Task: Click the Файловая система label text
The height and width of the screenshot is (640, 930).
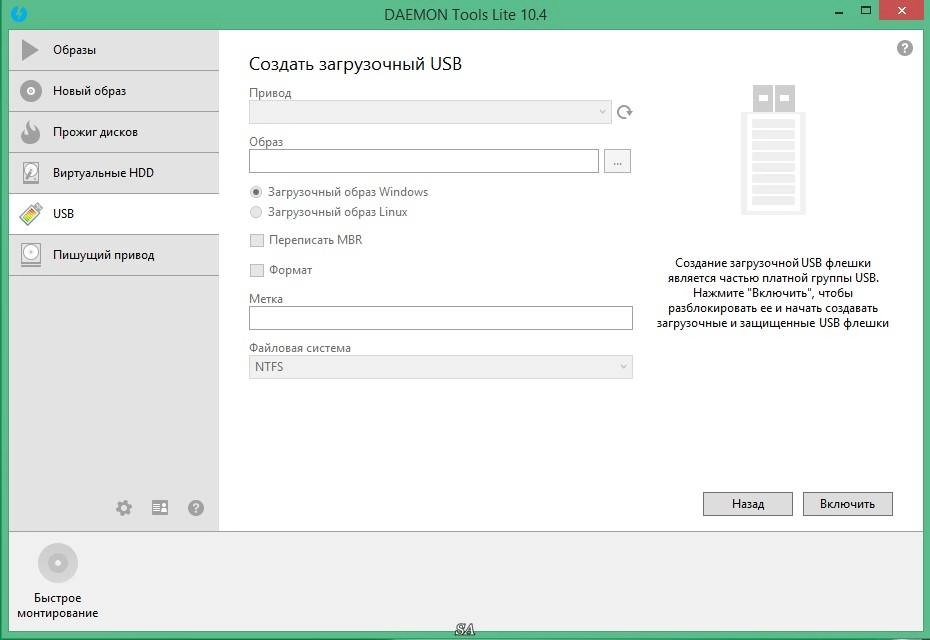Action: 300,348
